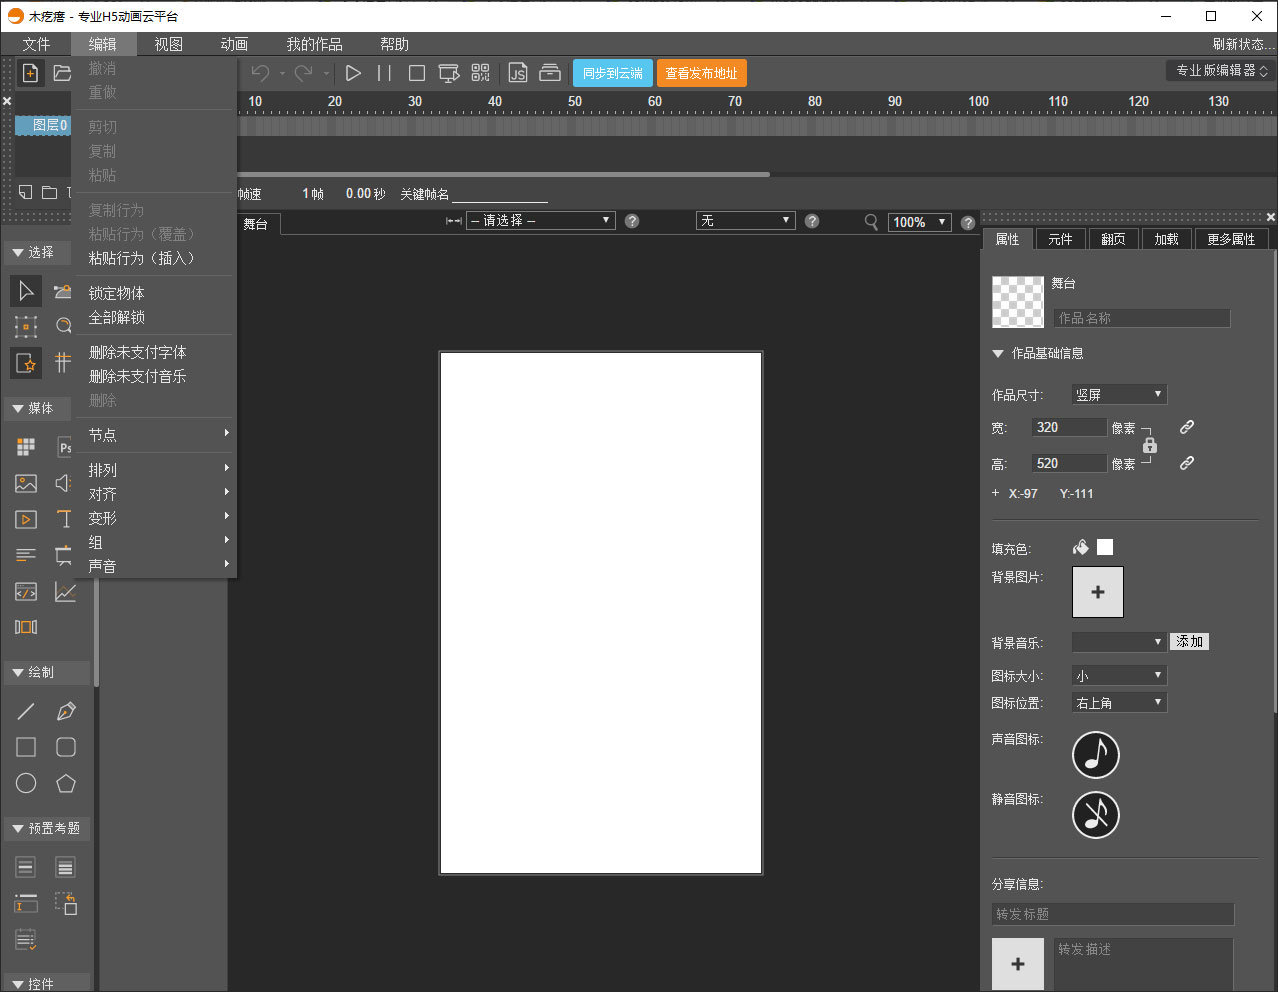Toggle the width-height aspect ratio lock

point(1150,445)
